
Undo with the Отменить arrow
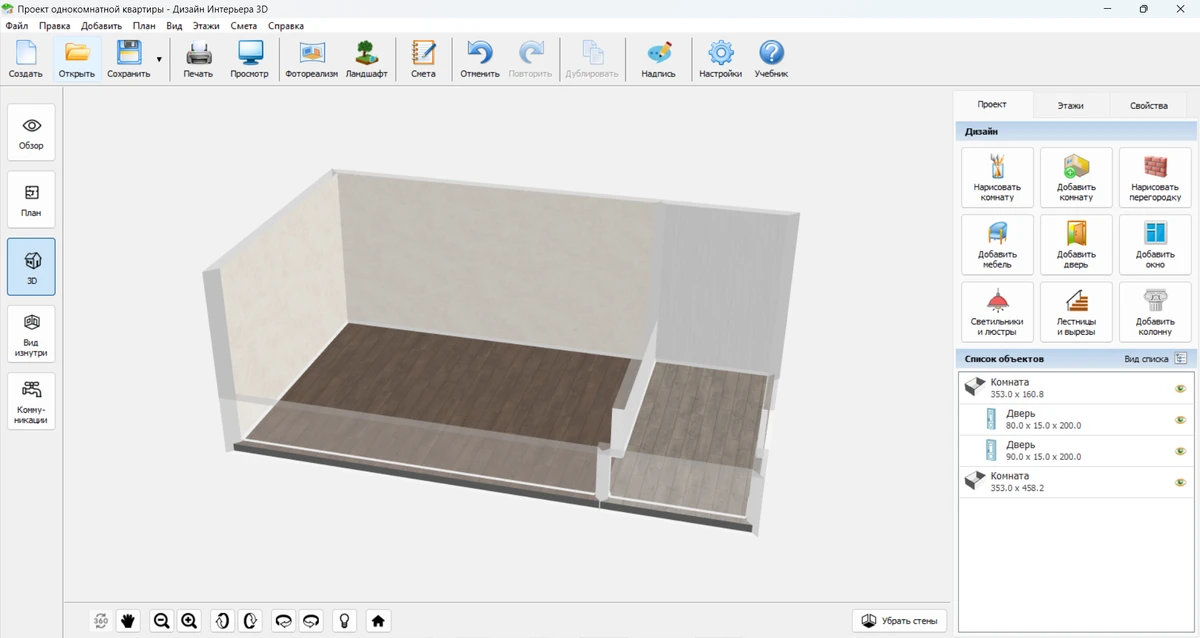[480, 59]
